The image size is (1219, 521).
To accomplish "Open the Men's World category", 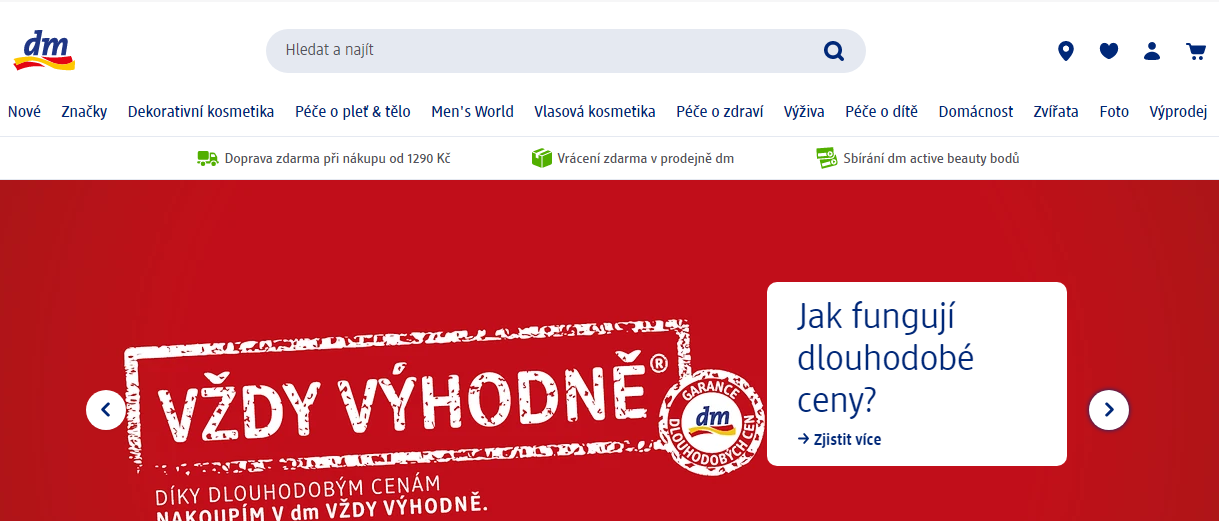I will 472,112.
